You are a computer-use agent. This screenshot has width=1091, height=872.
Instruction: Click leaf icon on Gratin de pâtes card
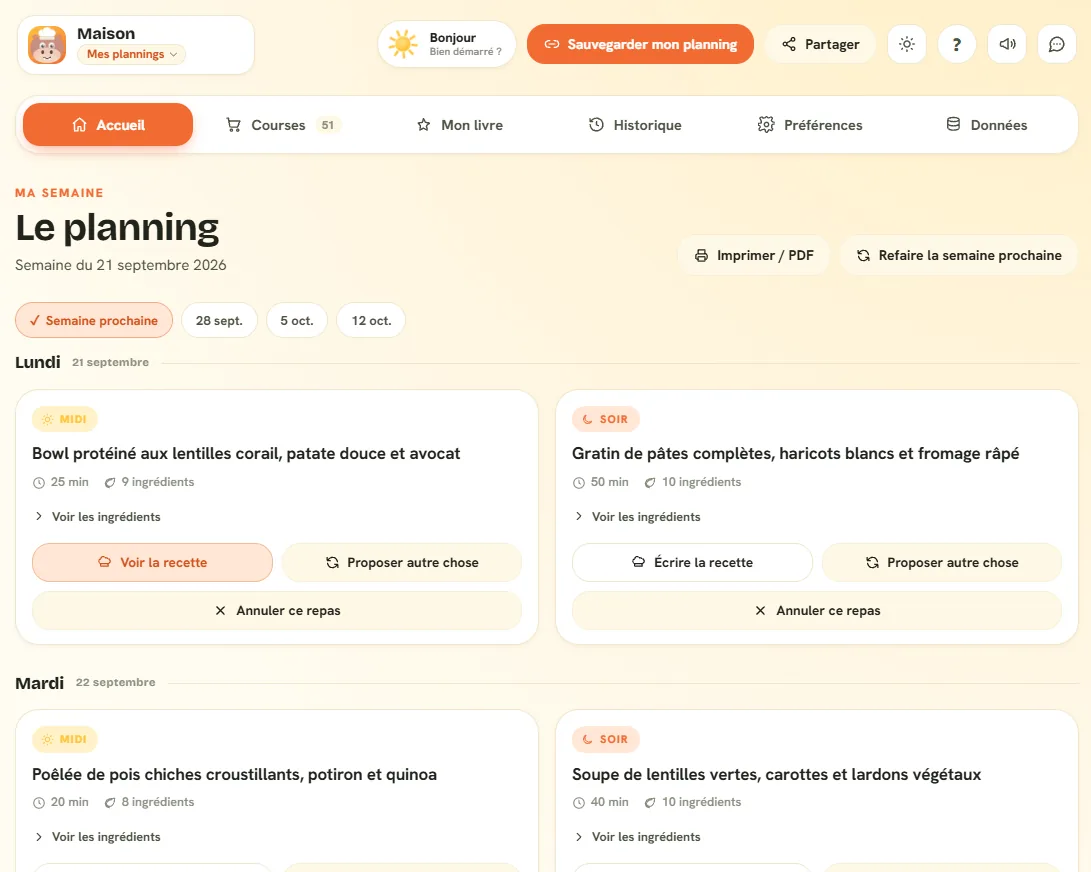point(650,482)
